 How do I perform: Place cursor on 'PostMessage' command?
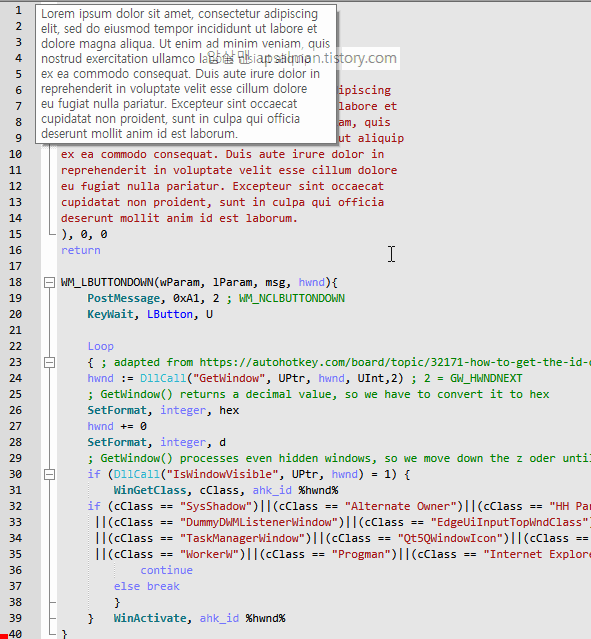(x=124, y=298)
